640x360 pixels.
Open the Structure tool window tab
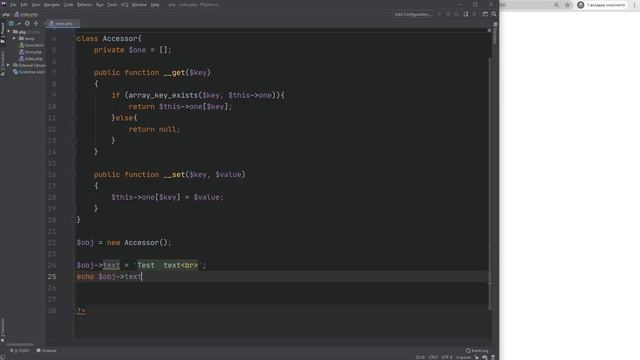(x=2, y=63)
